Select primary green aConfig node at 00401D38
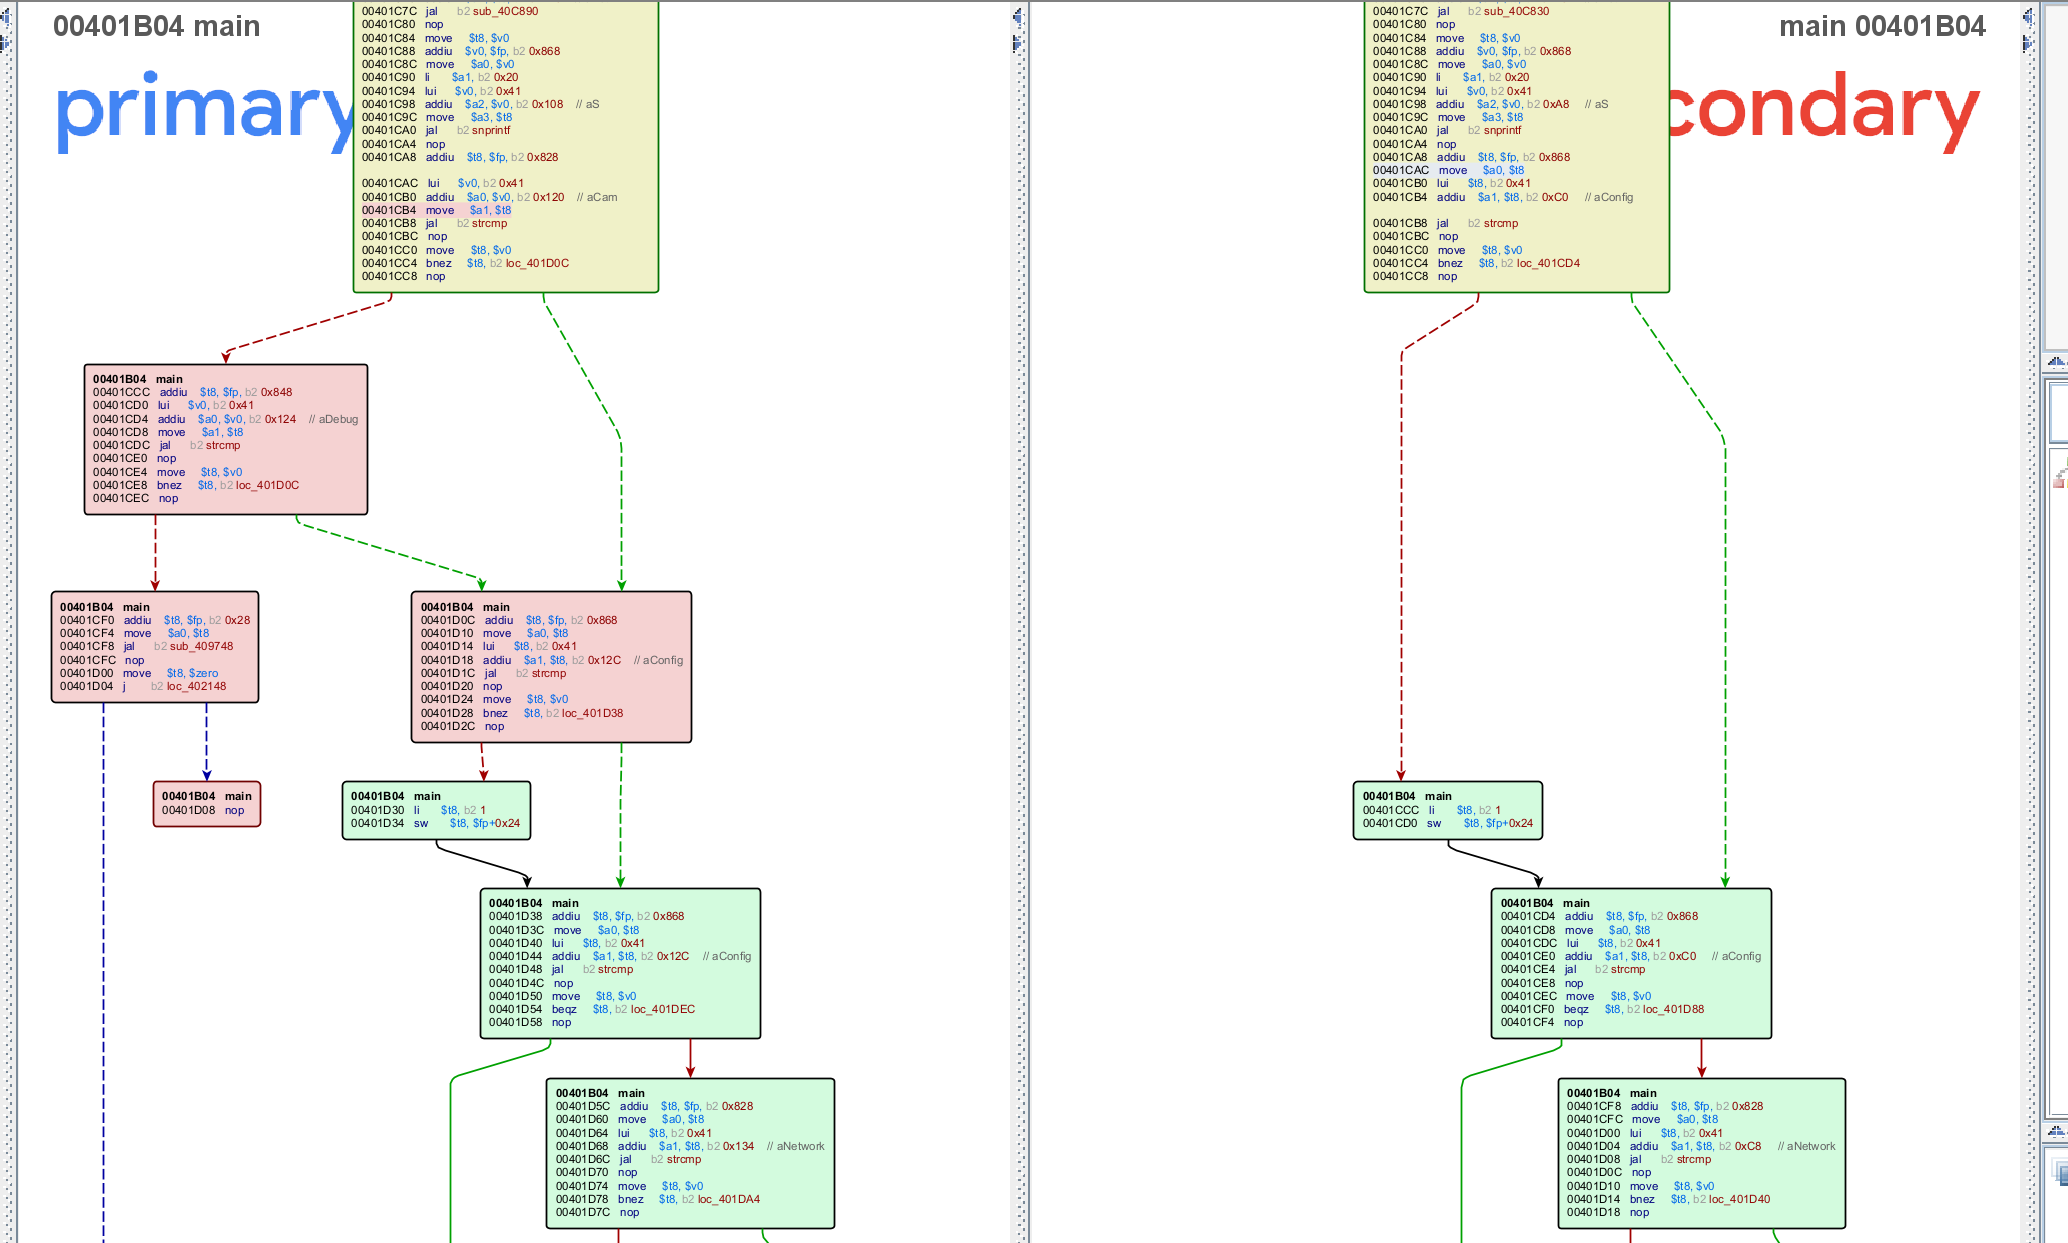Screen dimensions: 2068x1243 (x=620, y=963)
